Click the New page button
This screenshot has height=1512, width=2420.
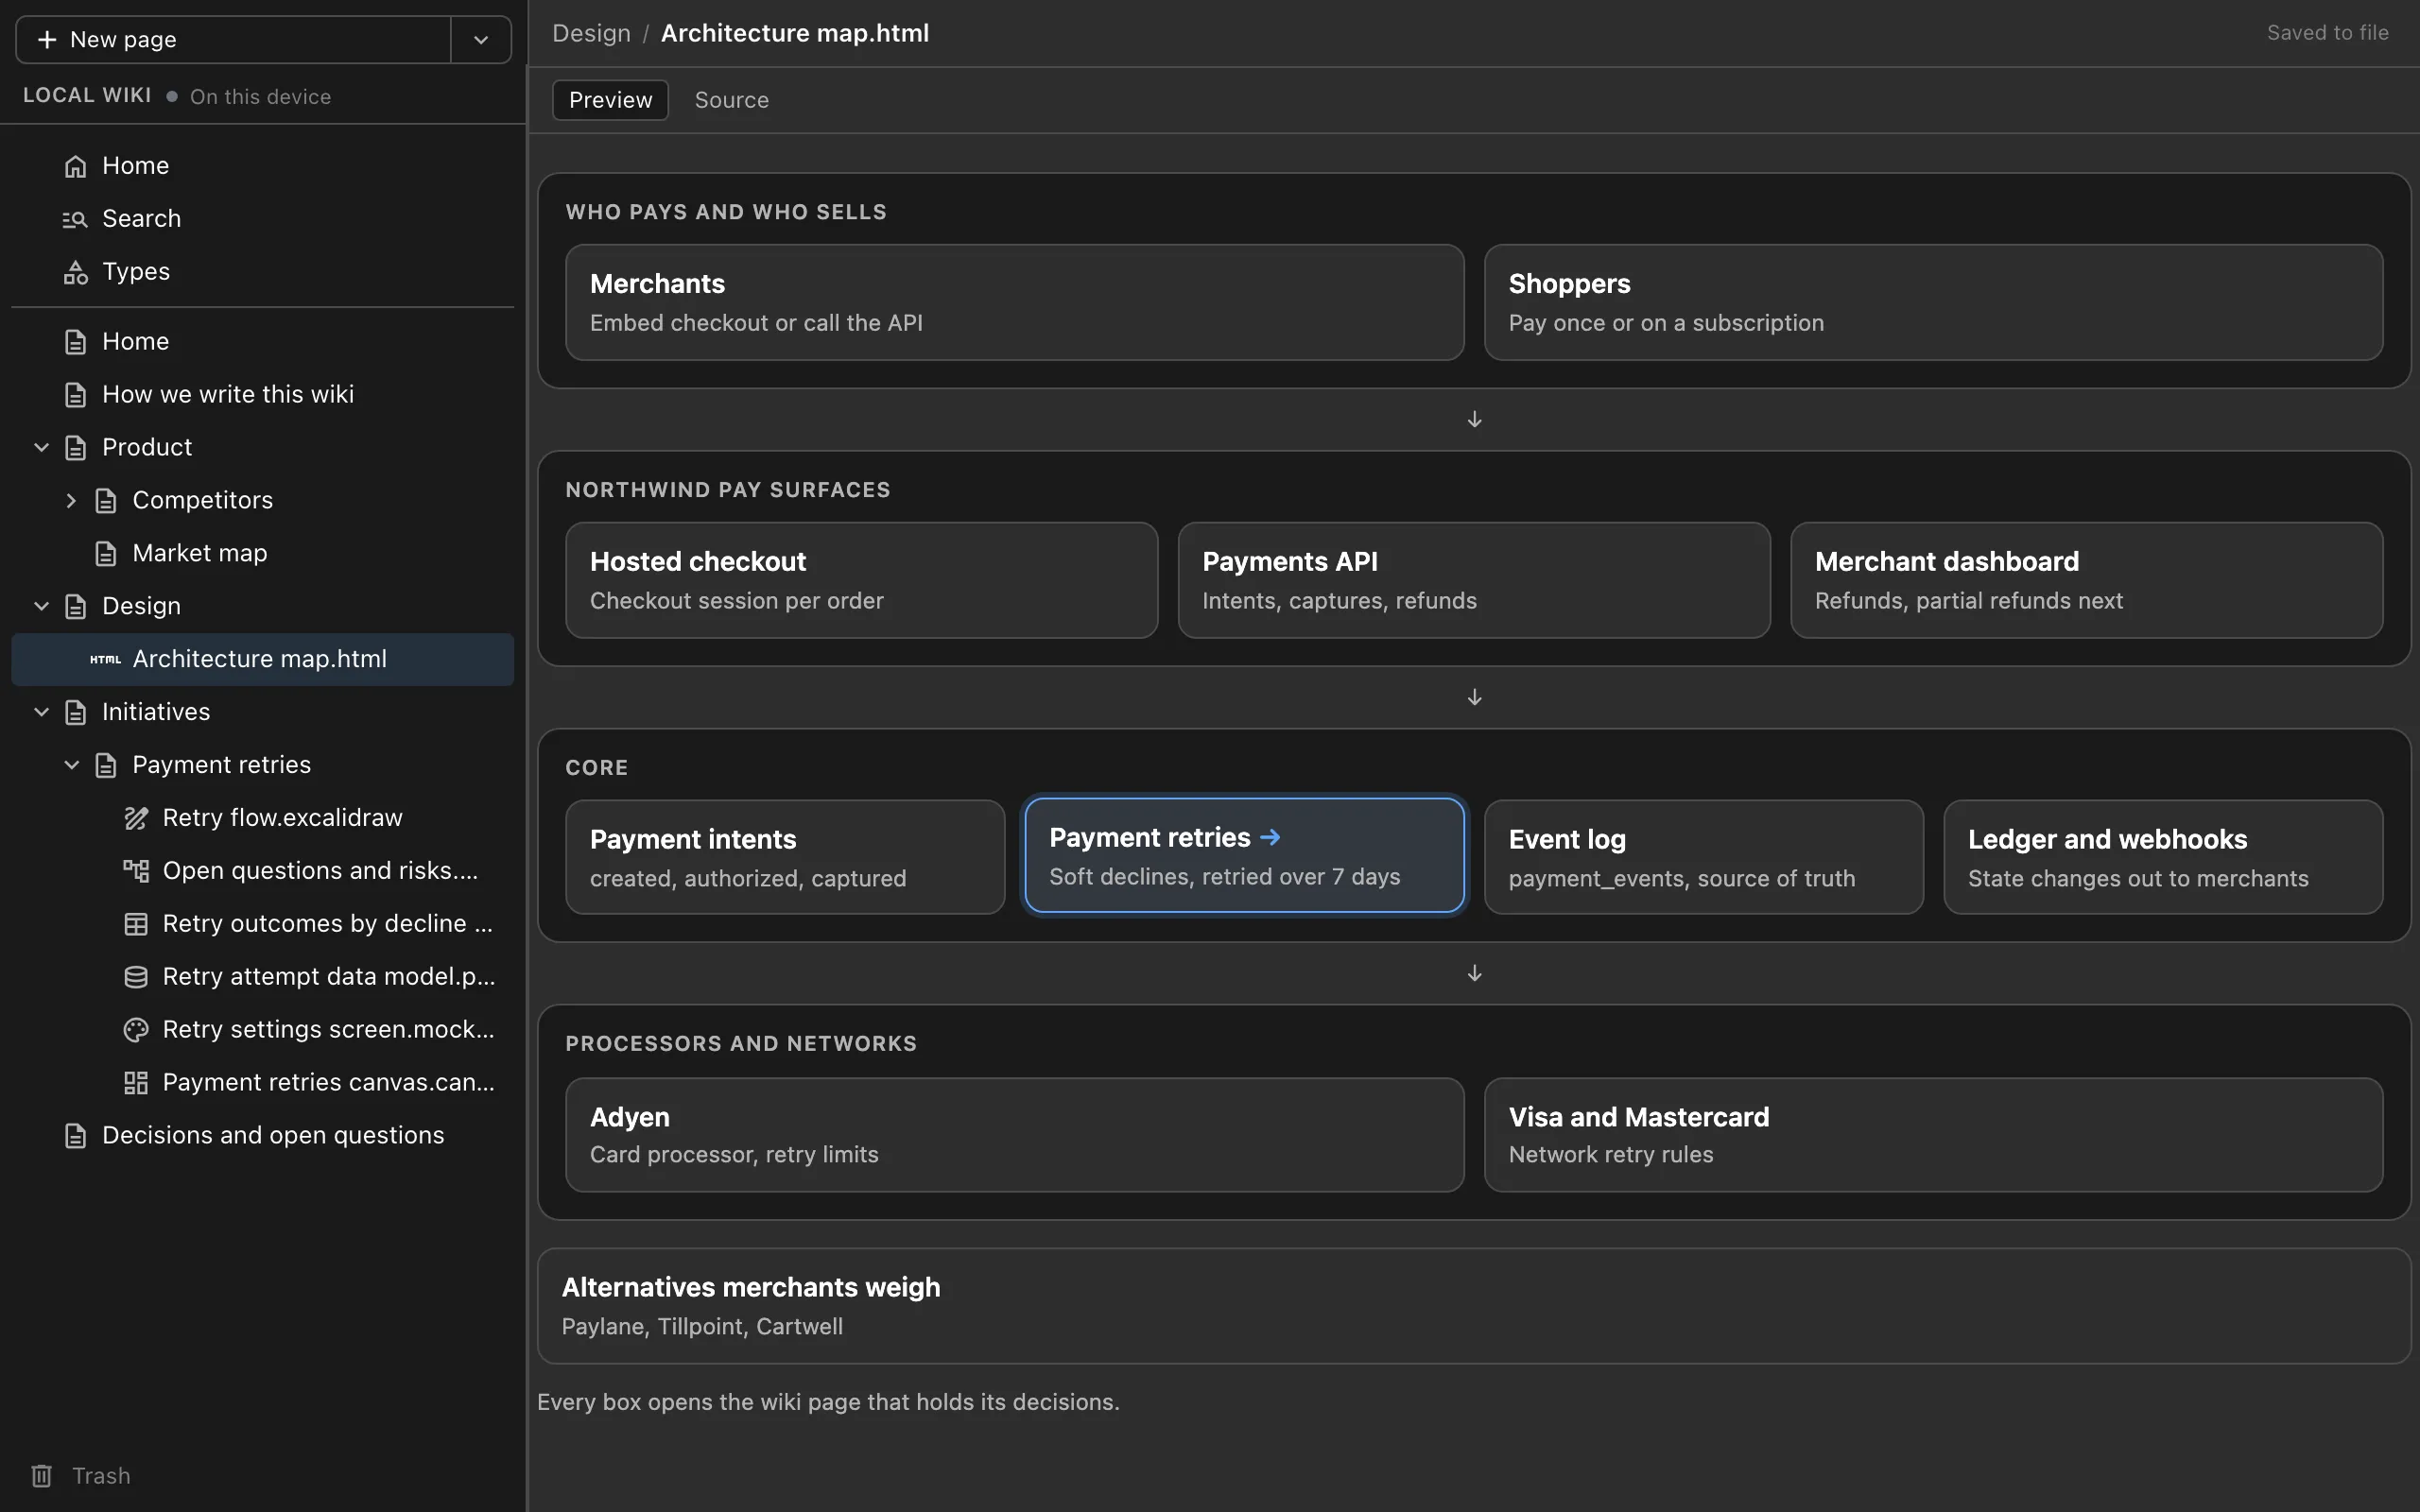pyautogui.click(x=233, y=40)
